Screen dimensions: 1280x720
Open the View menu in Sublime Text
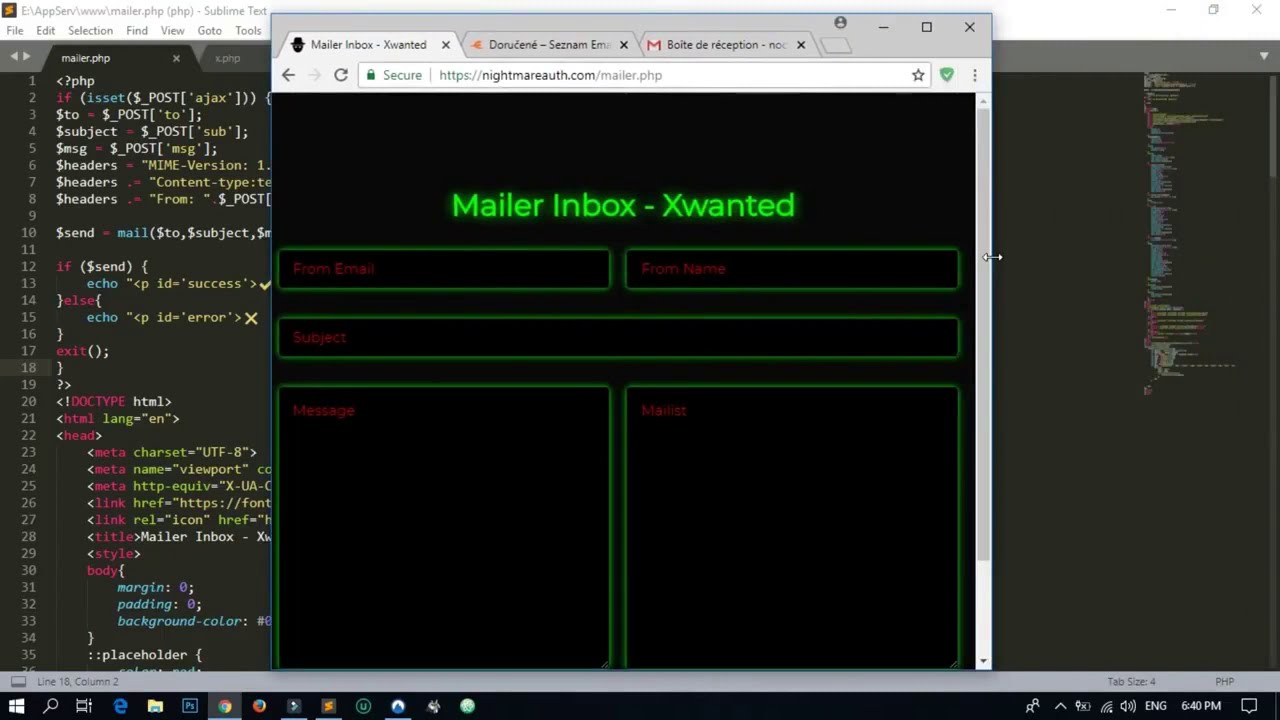(173, 31)
